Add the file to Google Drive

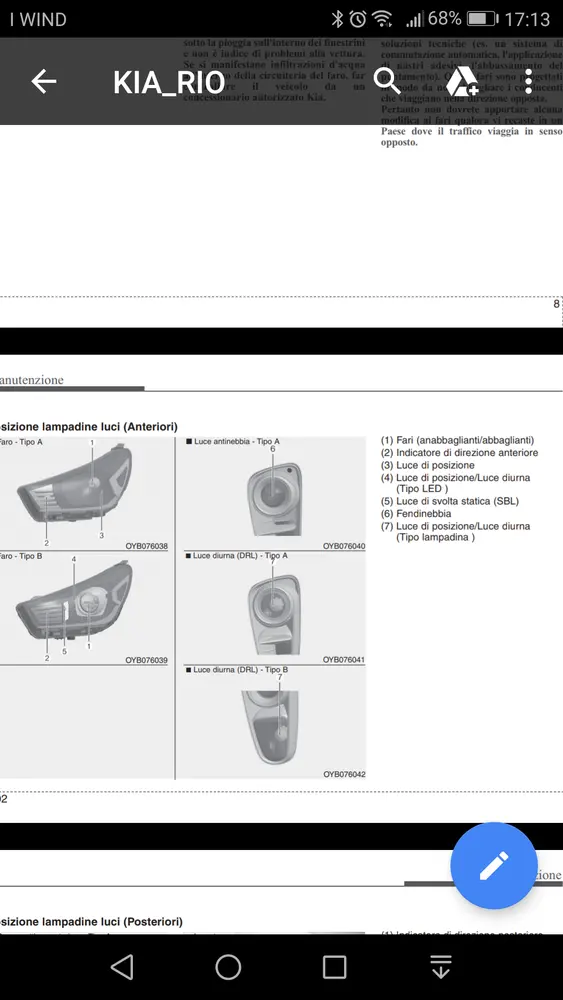point(462,82)
